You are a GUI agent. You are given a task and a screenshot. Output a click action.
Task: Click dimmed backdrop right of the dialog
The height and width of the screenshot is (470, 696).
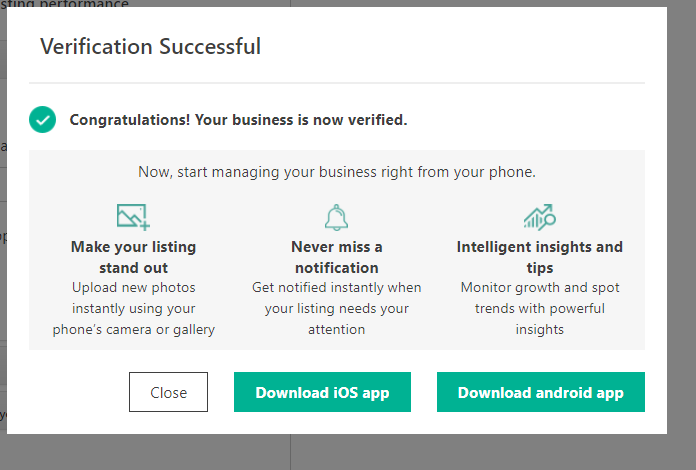681,222
